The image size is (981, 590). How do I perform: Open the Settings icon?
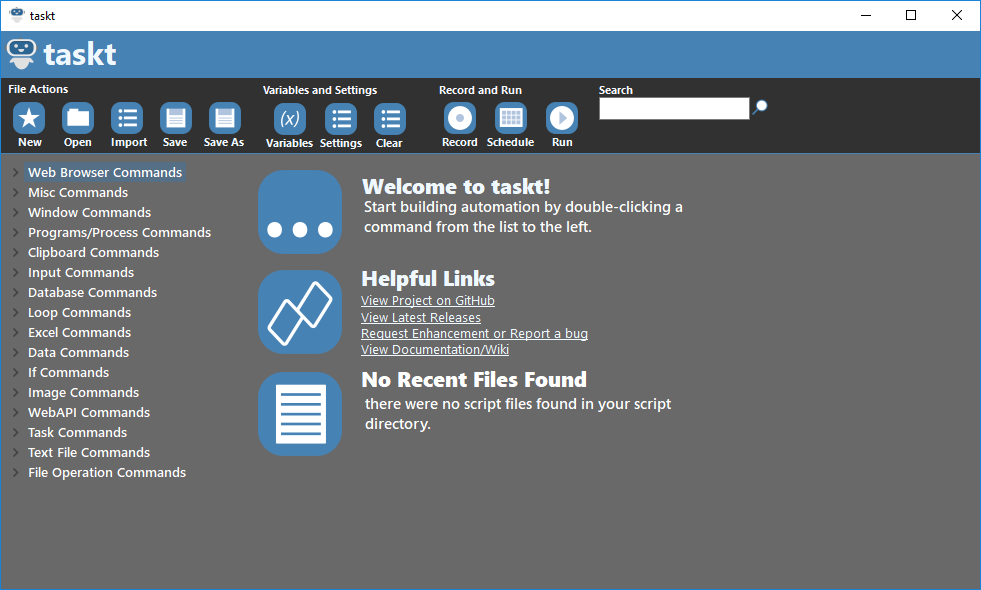pyautogui.click(x=341, y=119)
